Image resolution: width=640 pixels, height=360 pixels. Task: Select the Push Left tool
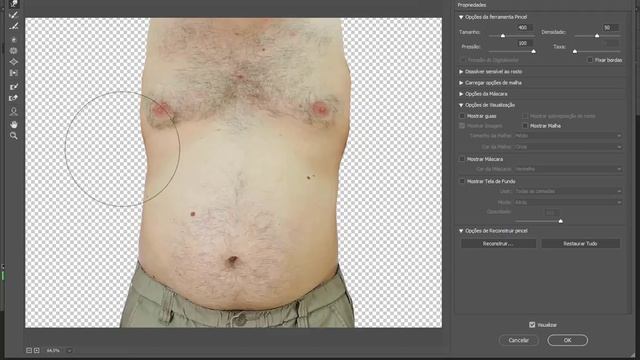(x=13, y=73)
